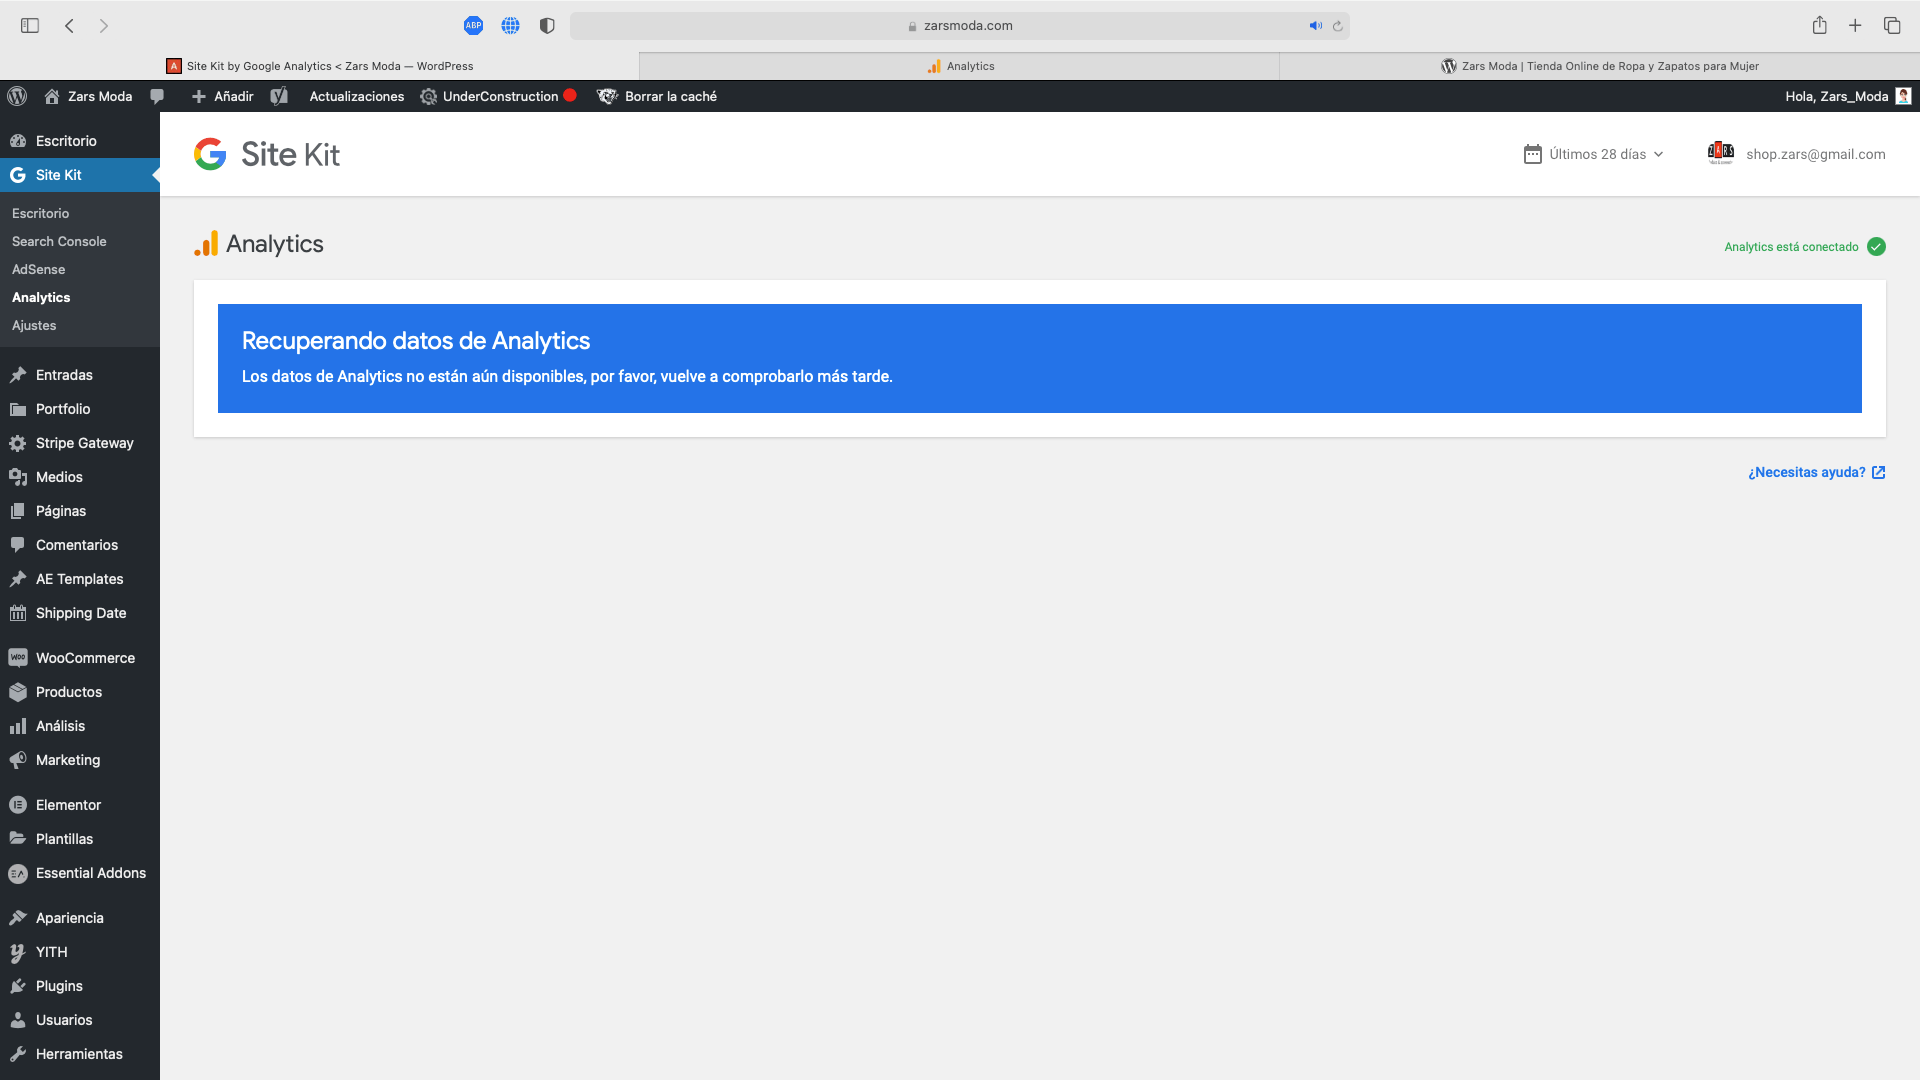Open Marketing in the sidebar
The width and height of the screenshot is (1920, 1080).
pyautogui.click(x=80, y=760)
